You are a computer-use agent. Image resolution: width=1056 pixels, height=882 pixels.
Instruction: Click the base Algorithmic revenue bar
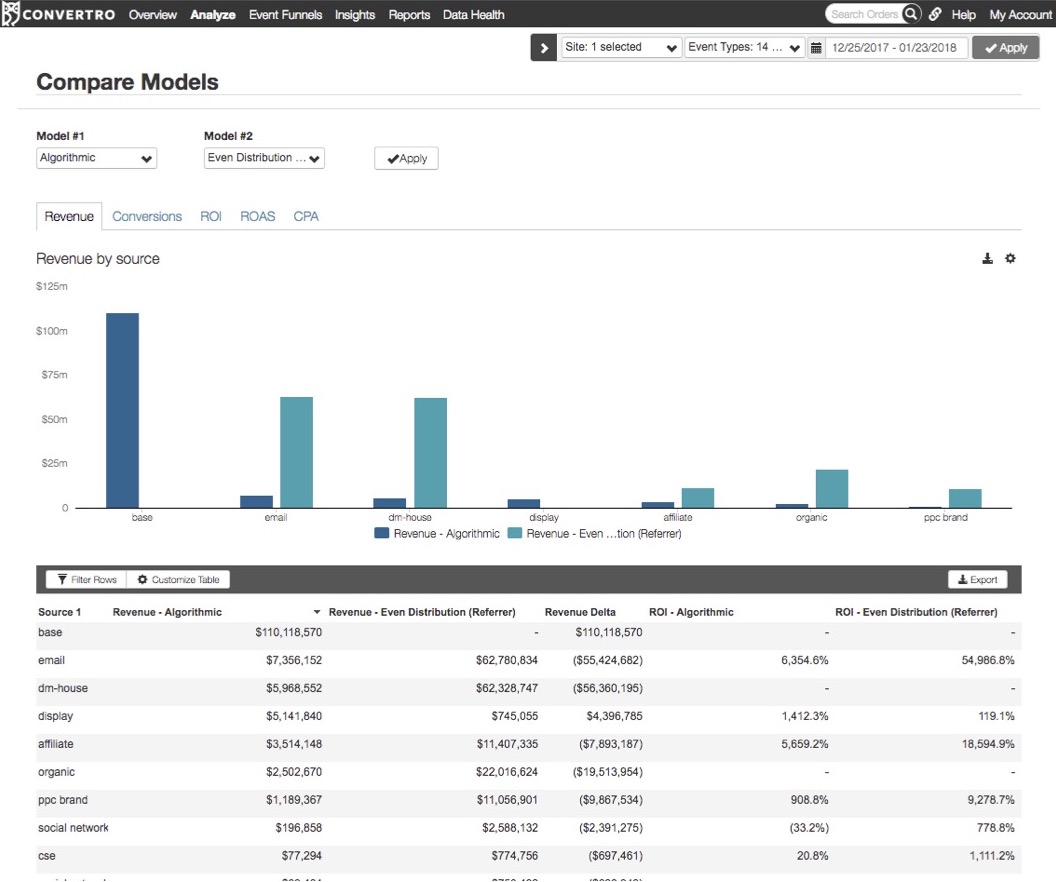coord(123,410)
